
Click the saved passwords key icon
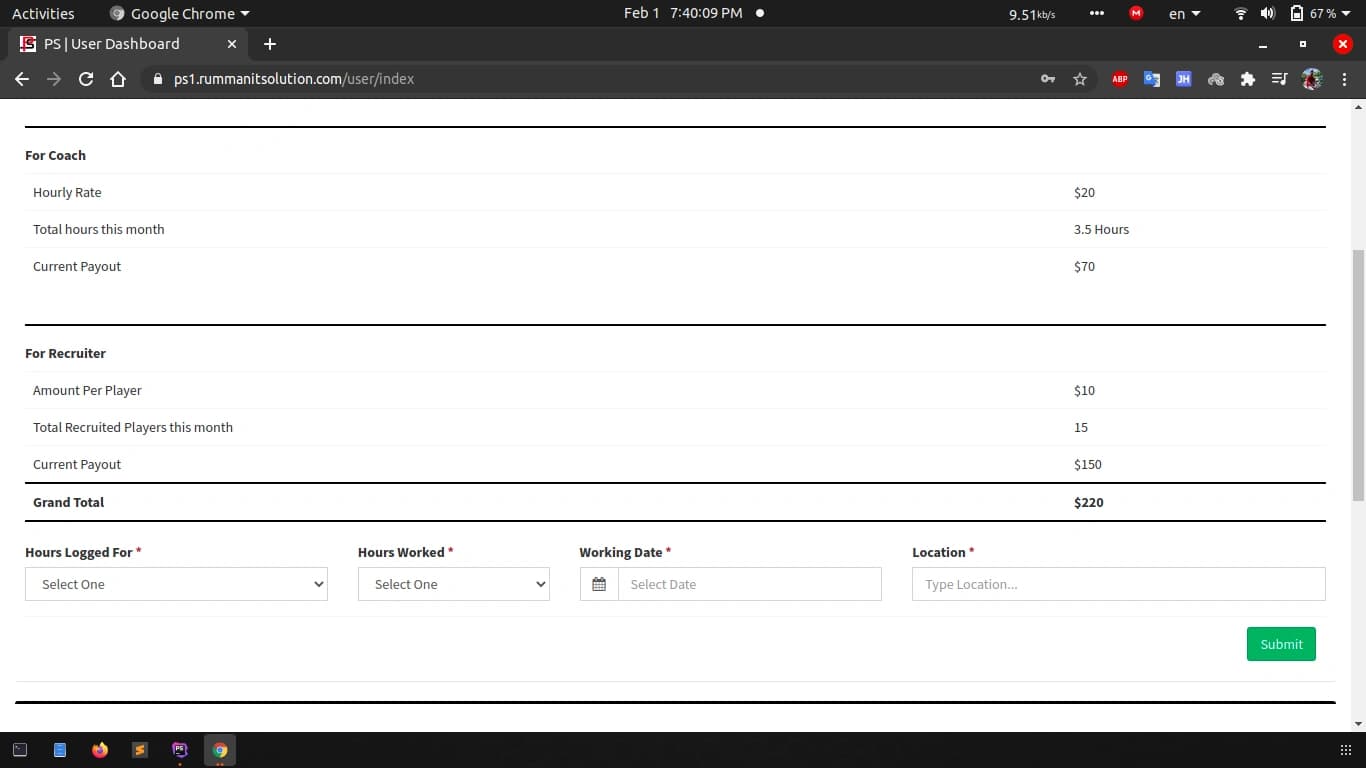tap(1048, 79)
